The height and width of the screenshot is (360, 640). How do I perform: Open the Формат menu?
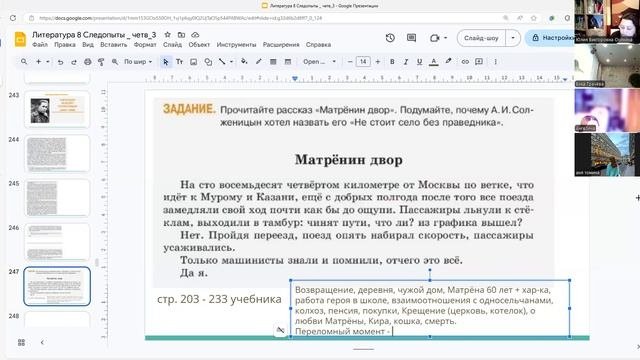point(145,44)
